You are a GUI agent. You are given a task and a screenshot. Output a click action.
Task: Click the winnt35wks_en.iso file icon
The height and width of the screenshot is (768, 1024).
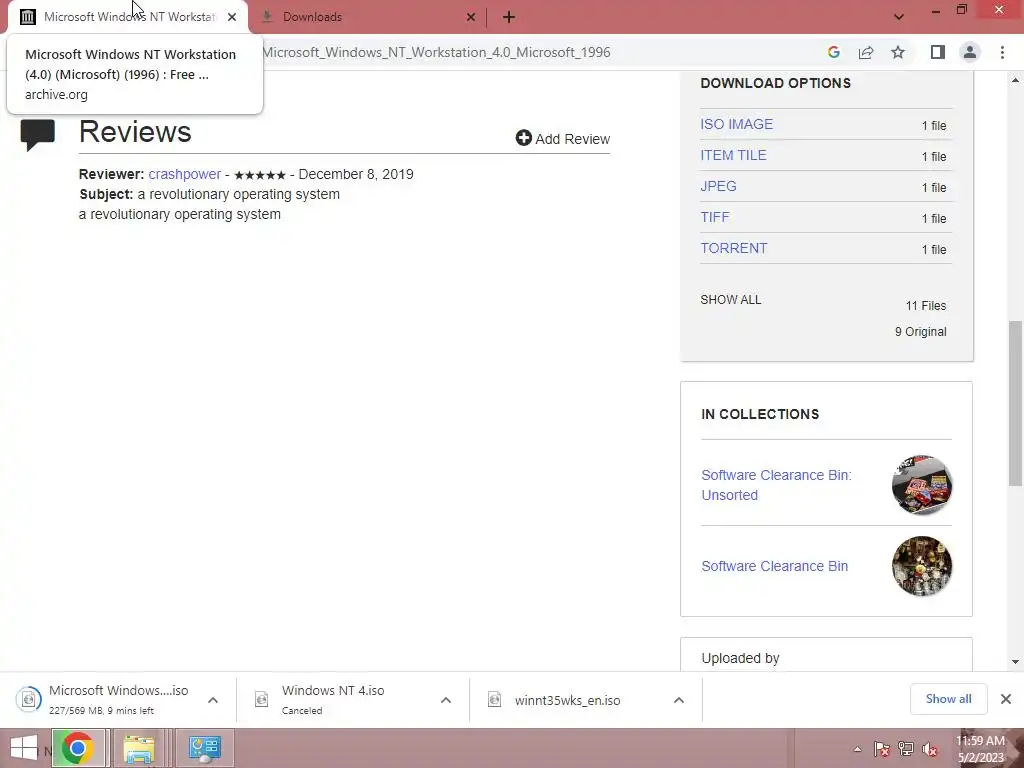coord(494,699)
